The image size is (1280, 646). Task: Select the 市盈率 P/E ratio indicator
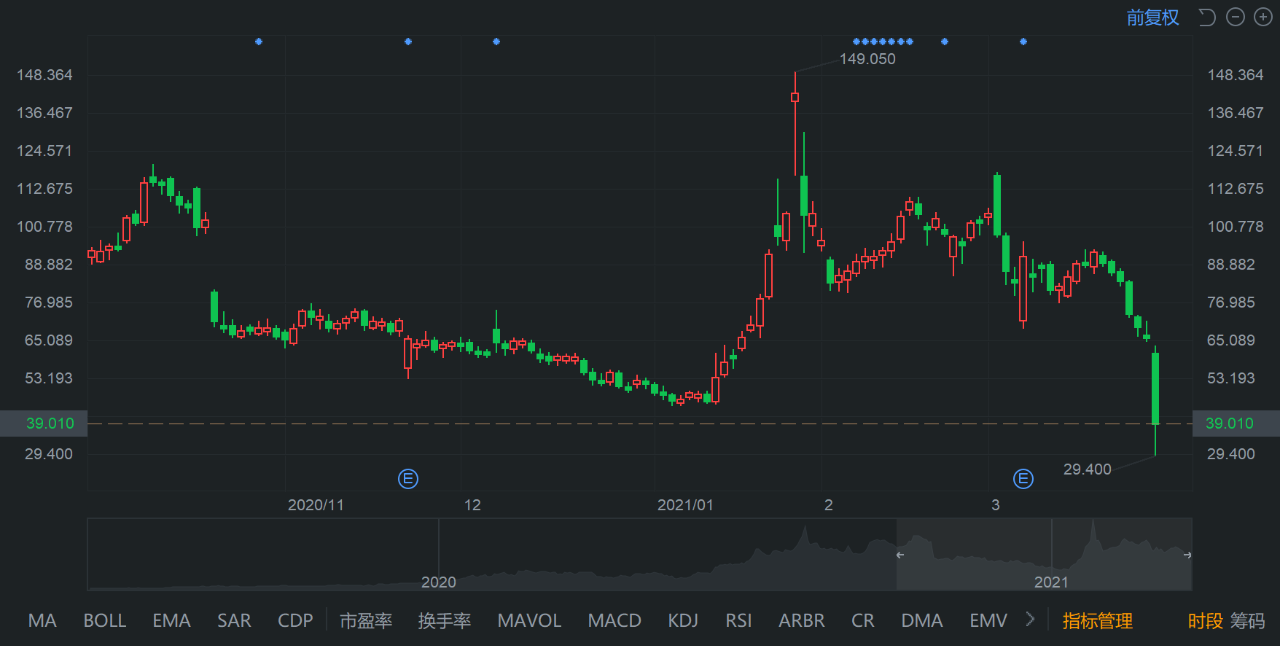pos(366,620)
